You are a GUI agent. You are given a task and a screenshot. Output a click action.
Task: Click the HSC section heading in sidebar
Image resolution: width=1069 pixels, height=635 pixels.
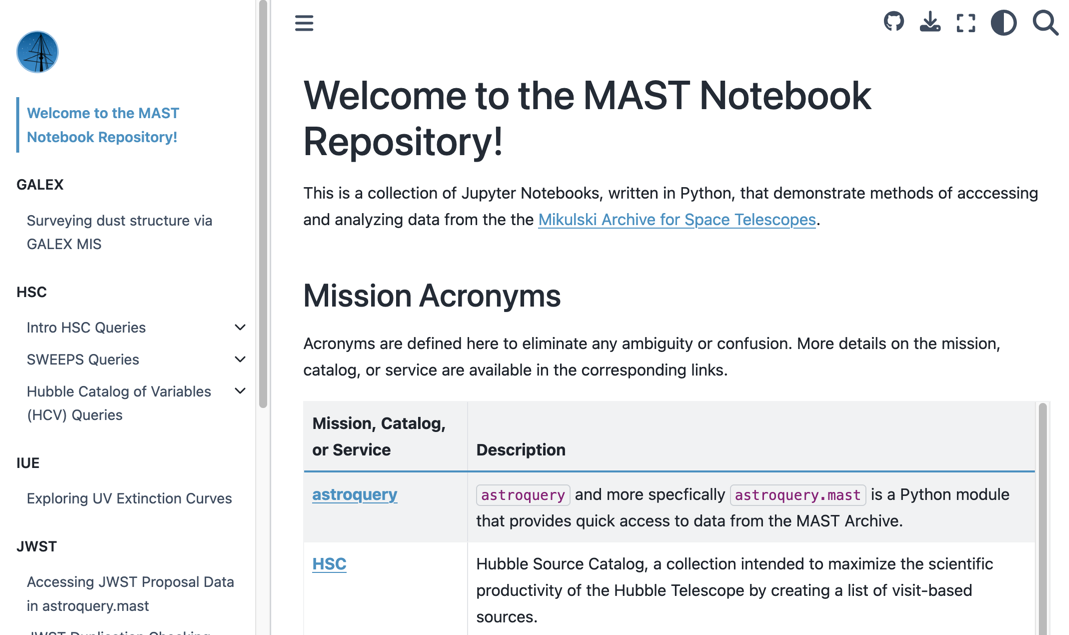tap(31, 292)
